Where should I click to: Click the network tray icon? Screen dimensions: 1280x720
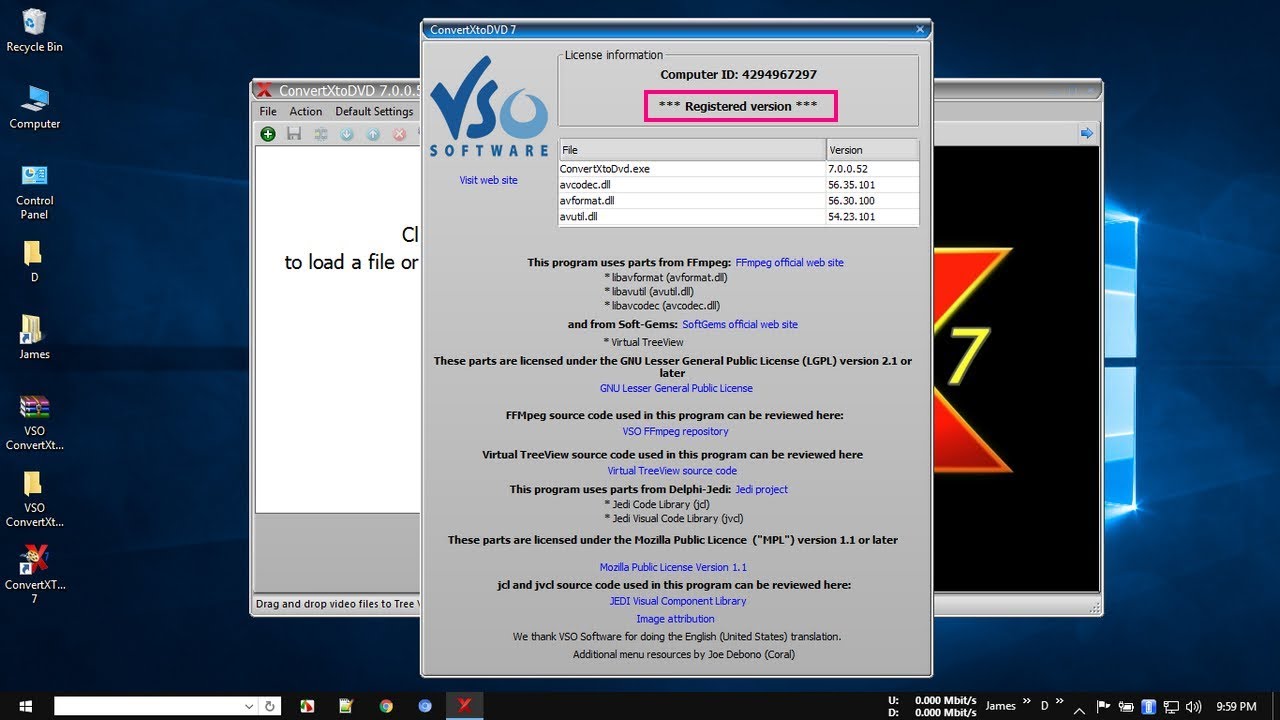tap(1172, 706)
